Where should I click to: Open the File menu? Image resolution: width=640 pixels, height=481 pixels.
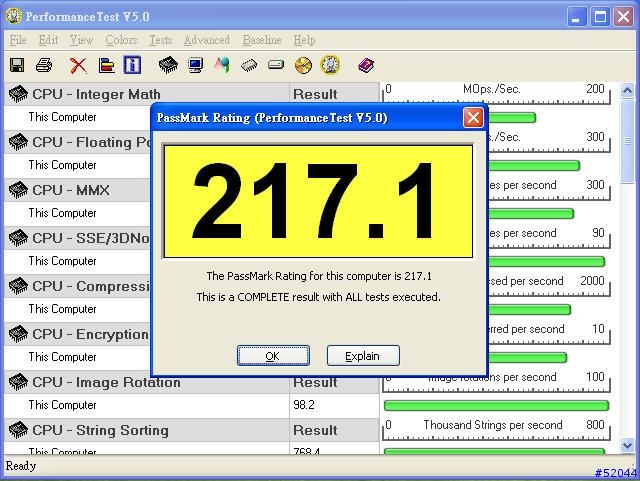[18, 40]
